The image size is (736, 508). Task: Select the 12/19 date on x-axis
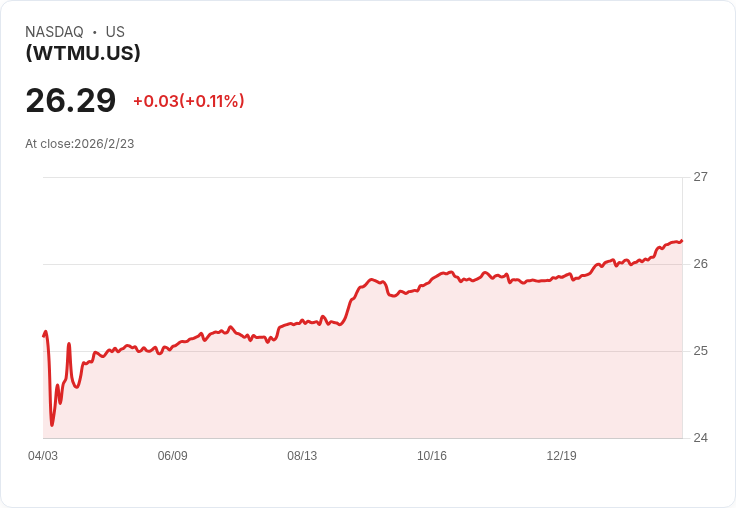coord(561,456)
